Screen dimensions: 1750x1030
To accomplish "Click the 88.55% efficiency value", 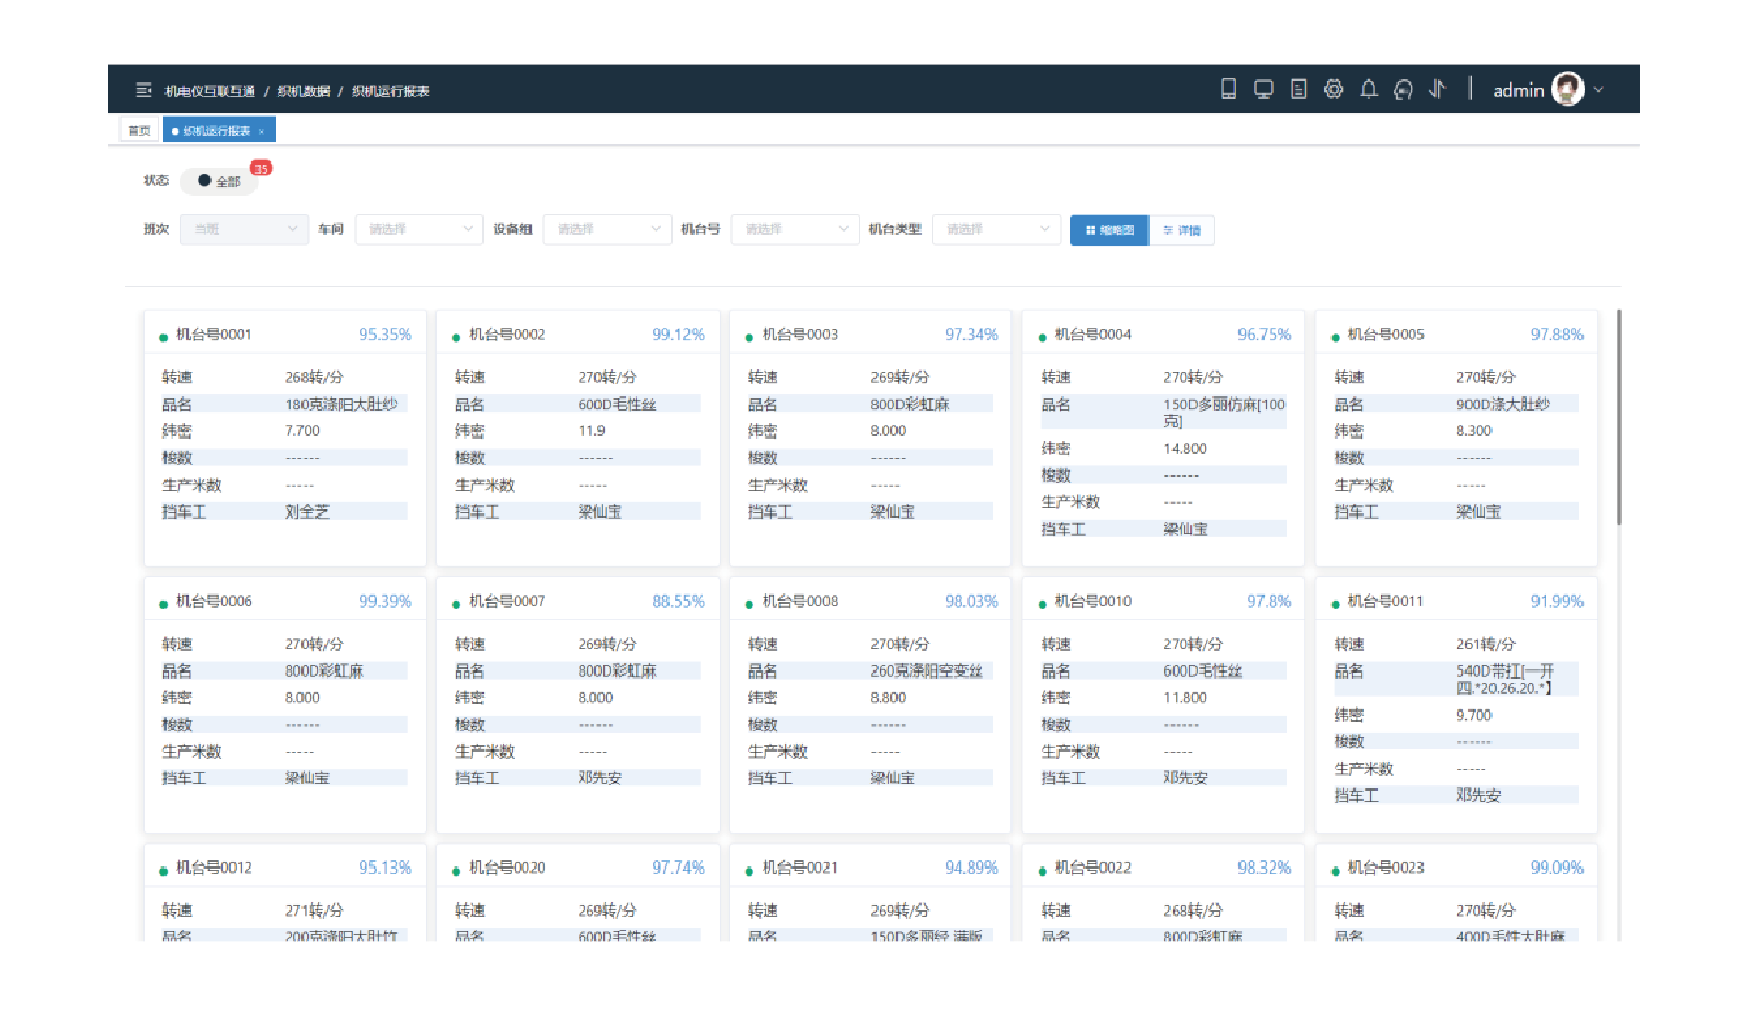I will (678, 601).
